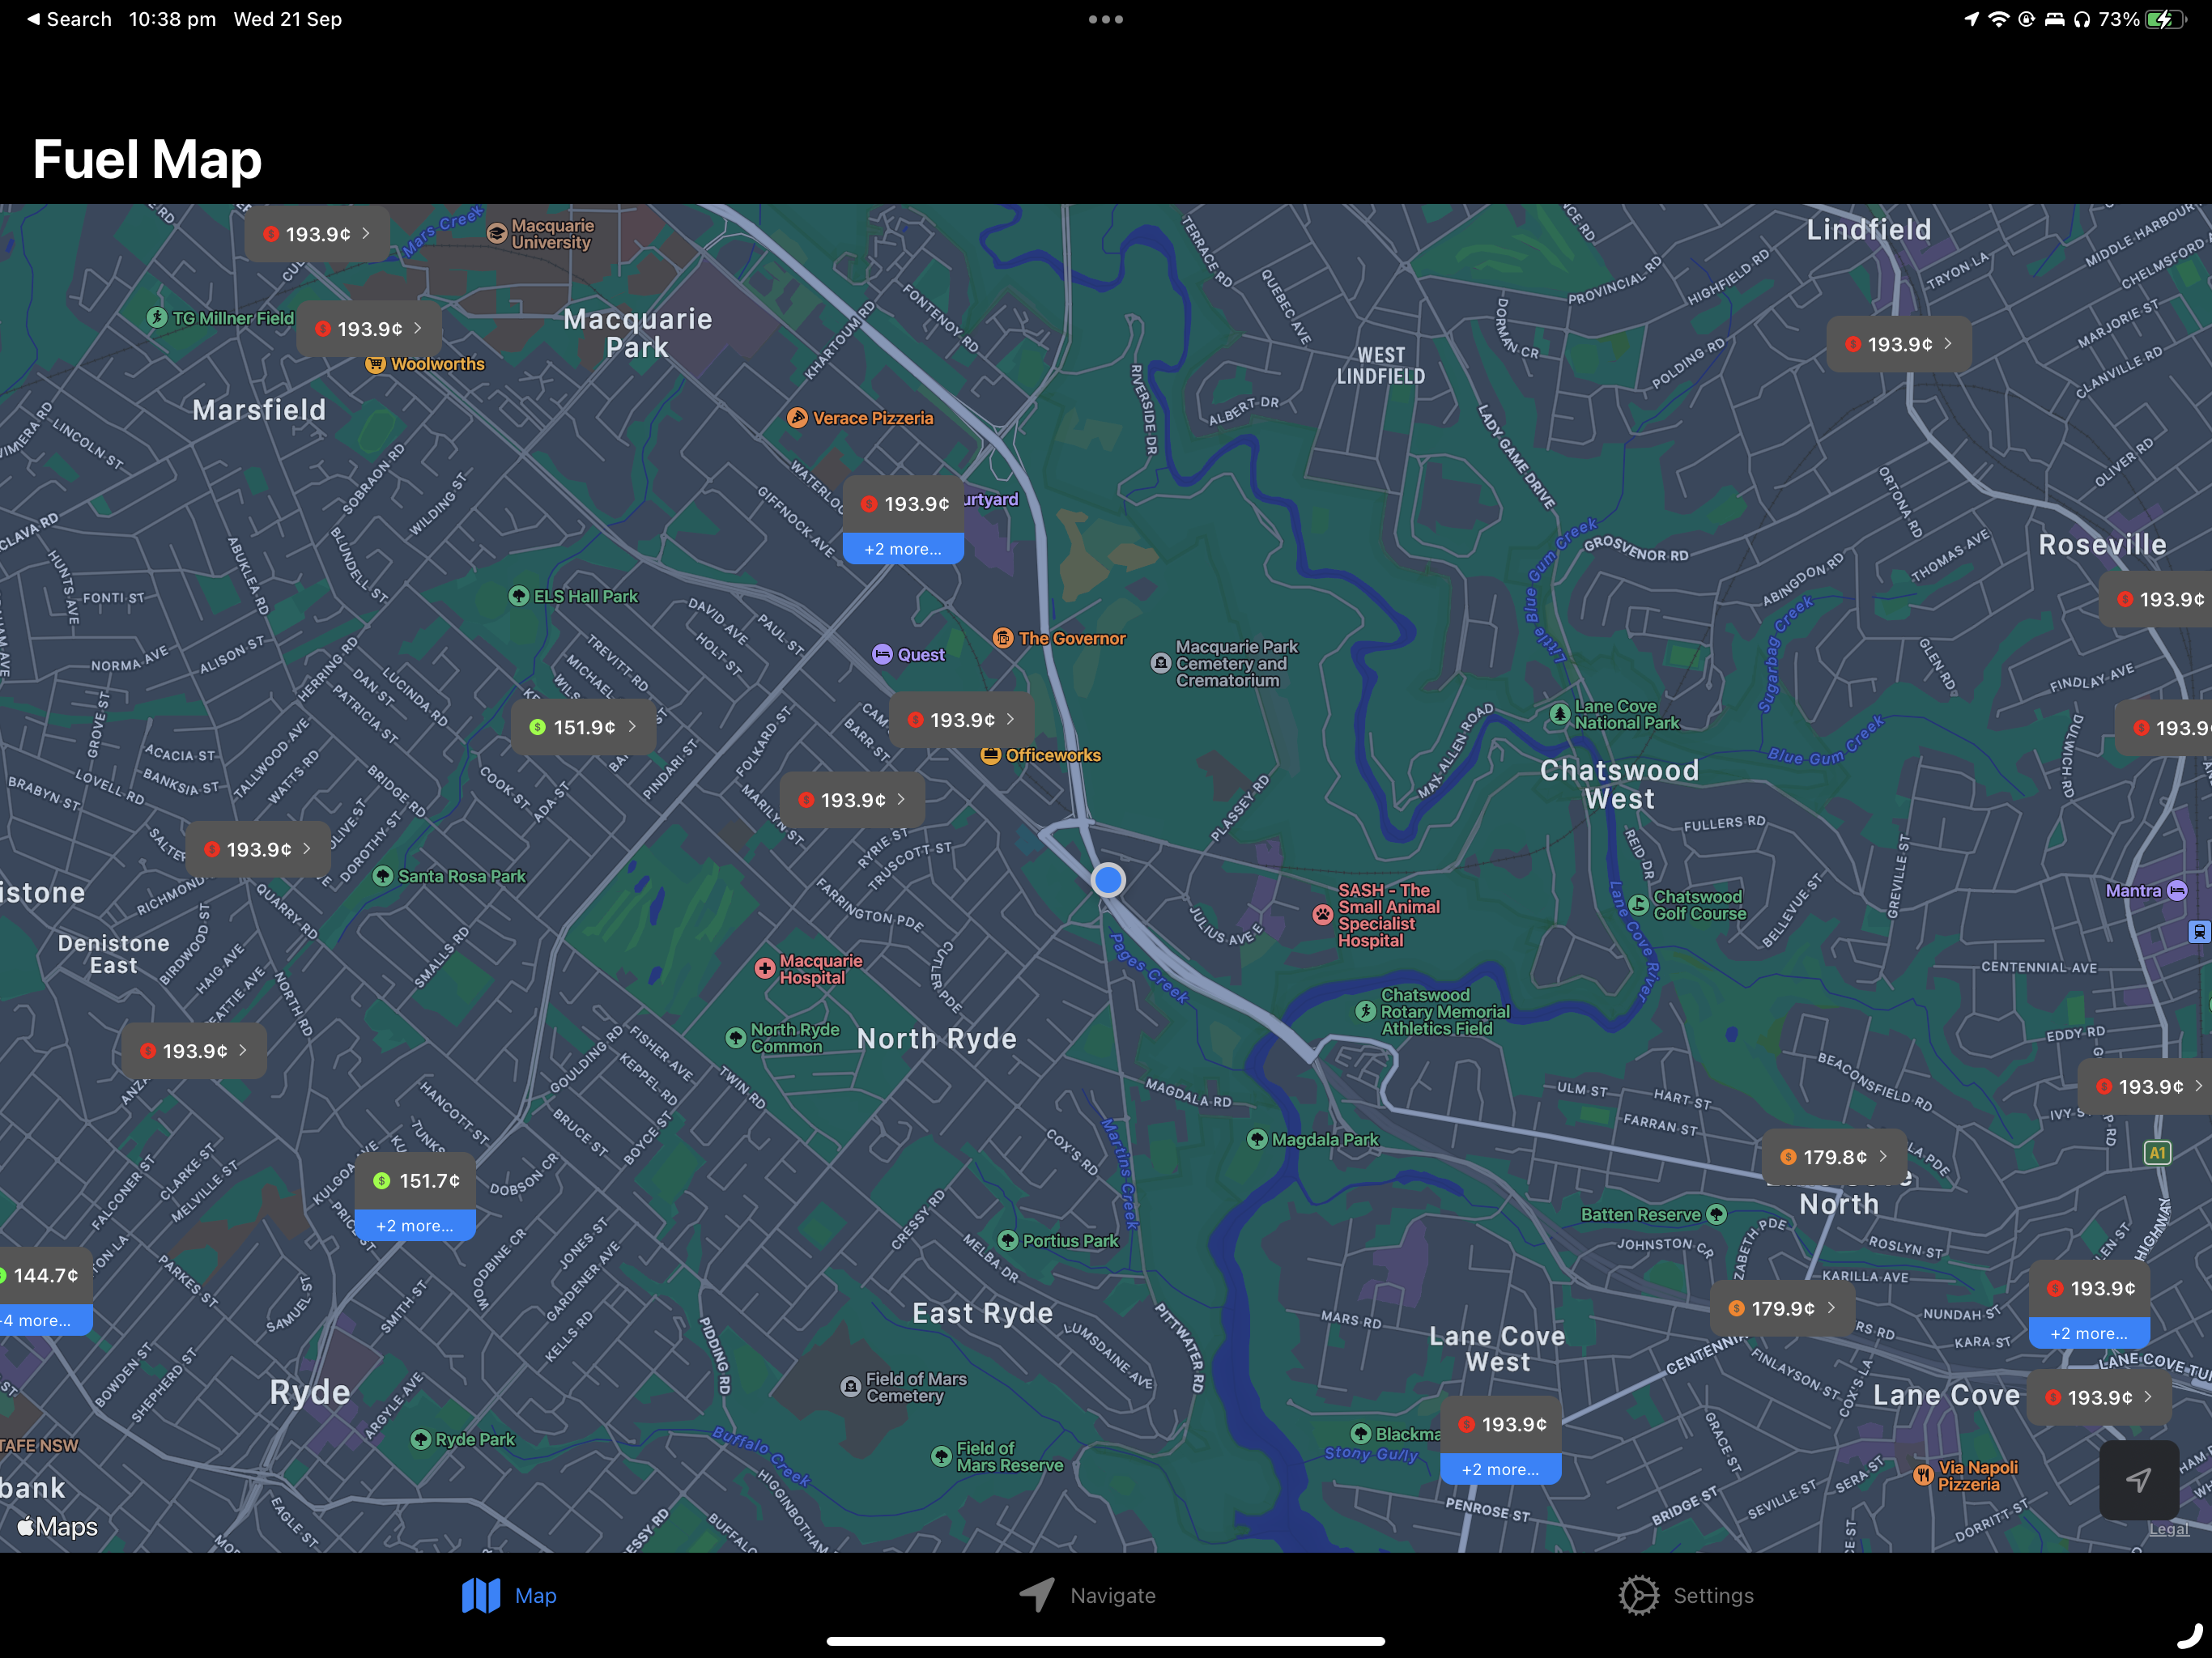Tap the Map tab icon
Viewport: 2212px width, 1658px height.
pos(481,1595)
